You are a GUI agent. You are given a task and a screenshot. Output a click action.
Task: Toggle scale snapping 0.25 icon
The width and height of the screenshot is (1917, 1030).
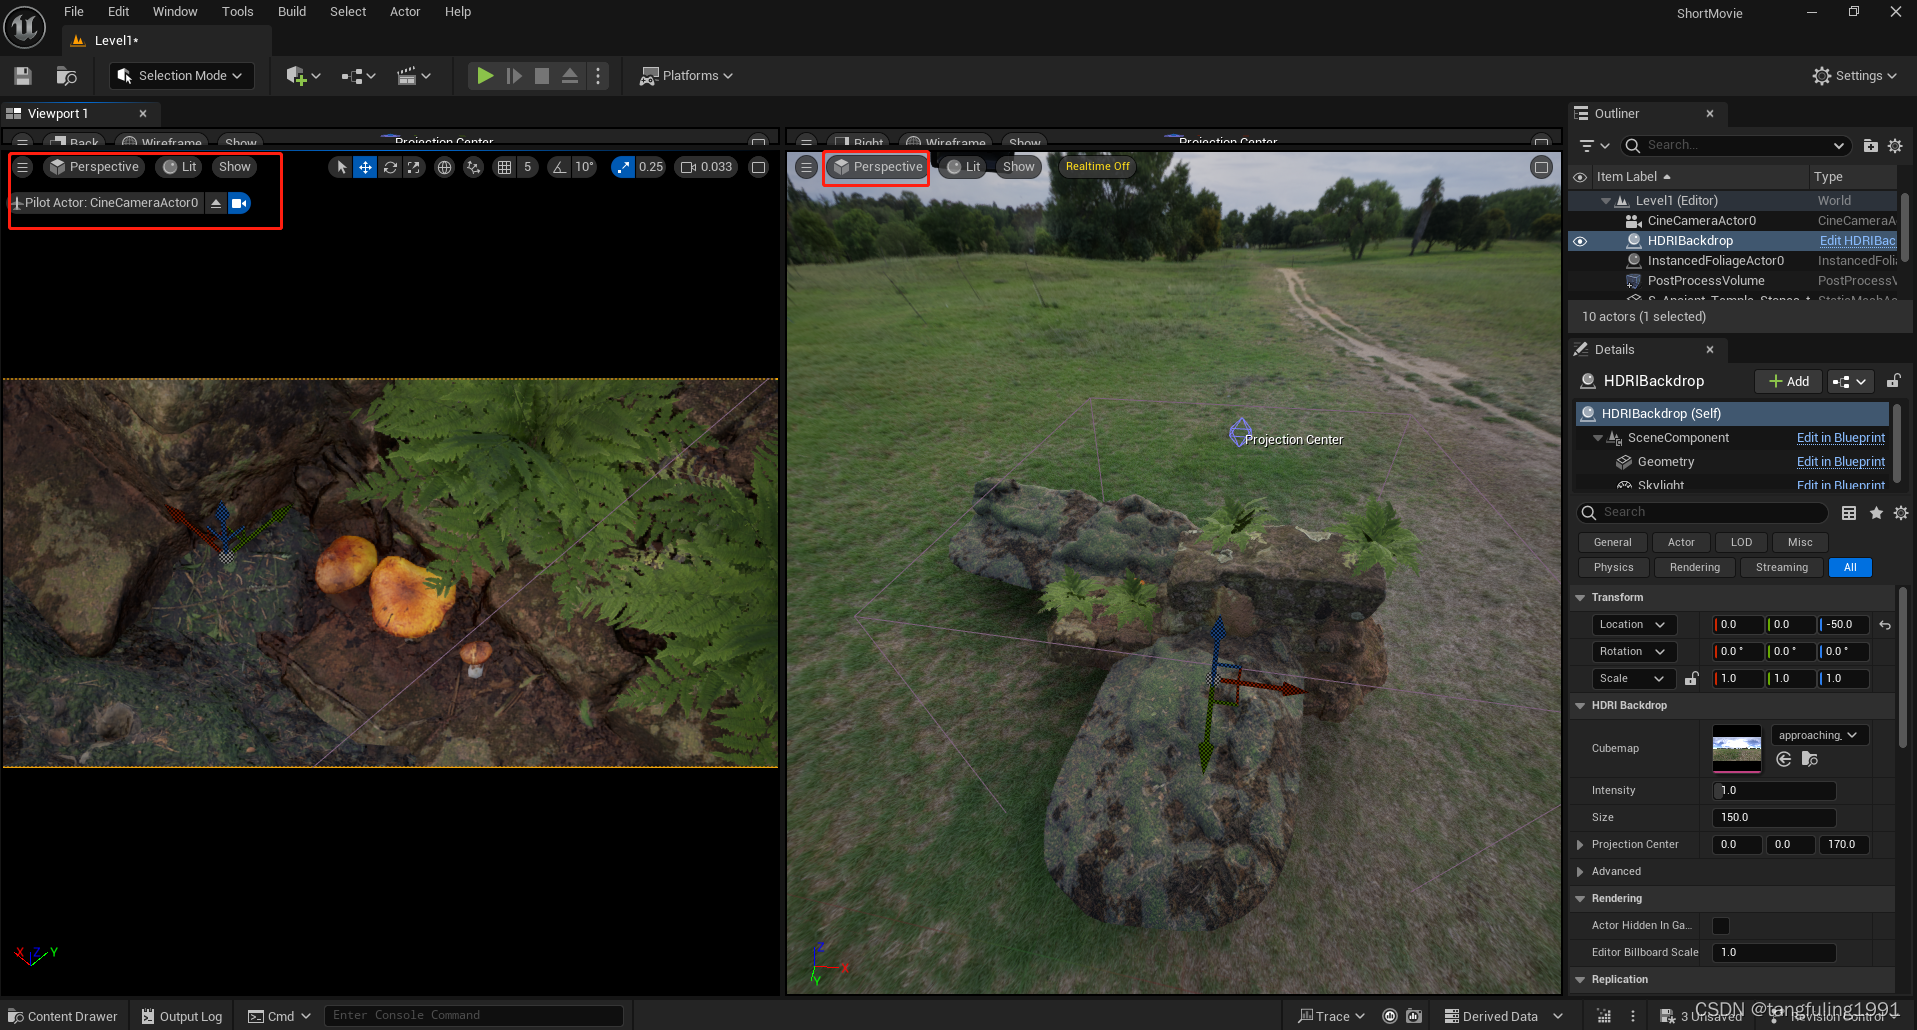coord(623,167)
